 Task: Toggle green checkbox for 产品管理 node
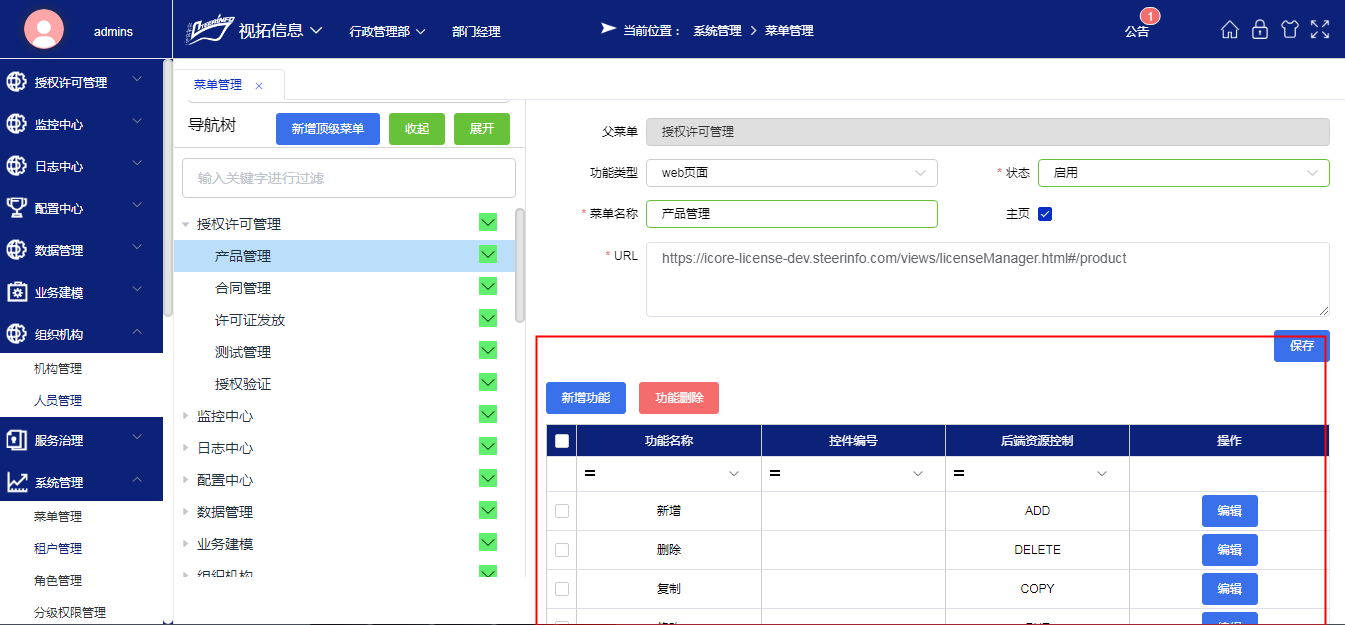pos(488,254)
